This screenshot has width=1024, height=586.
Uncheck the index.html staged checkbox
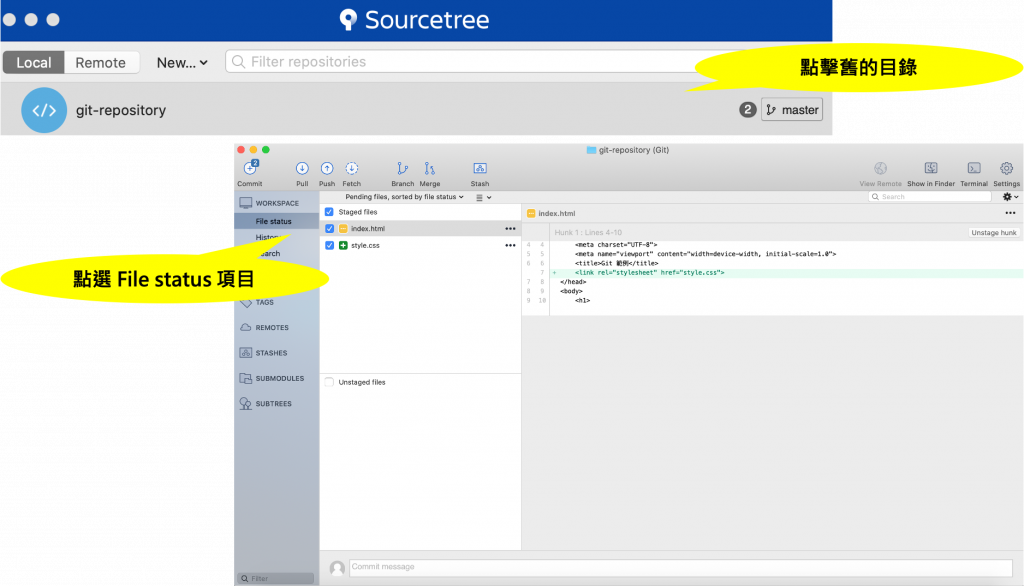329,229
